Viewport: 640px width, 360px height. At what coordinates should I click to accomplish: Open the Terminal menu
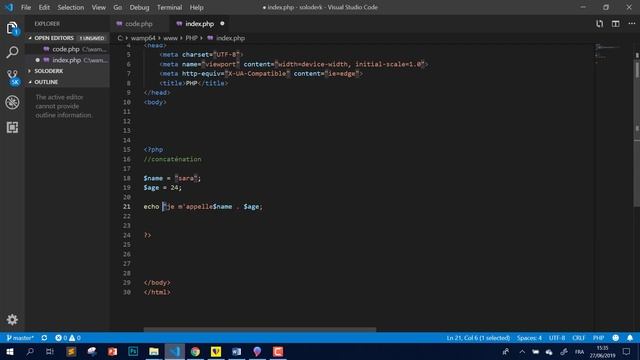[x=169, y=7]
